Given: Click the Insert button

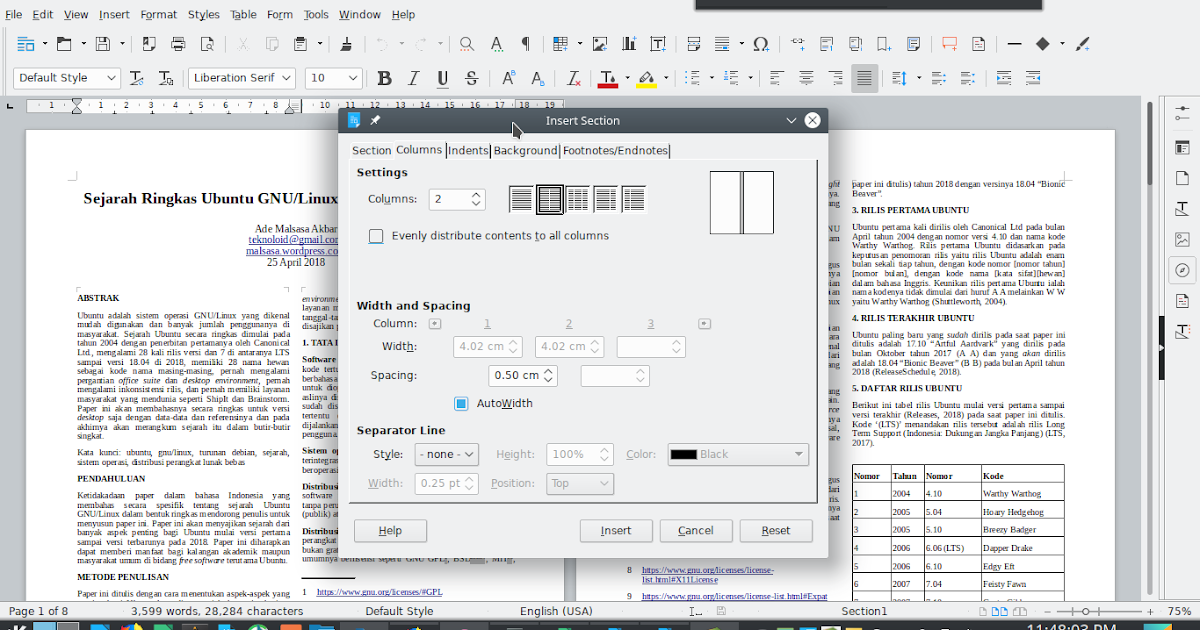Looking at the screenshot, I should pyautogui.click(x=616, y=531).
